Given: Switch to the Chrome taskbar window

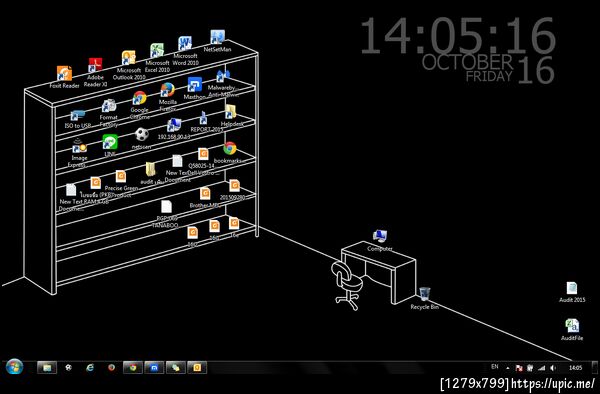Looking at the screenshot, I should point(133,368).
